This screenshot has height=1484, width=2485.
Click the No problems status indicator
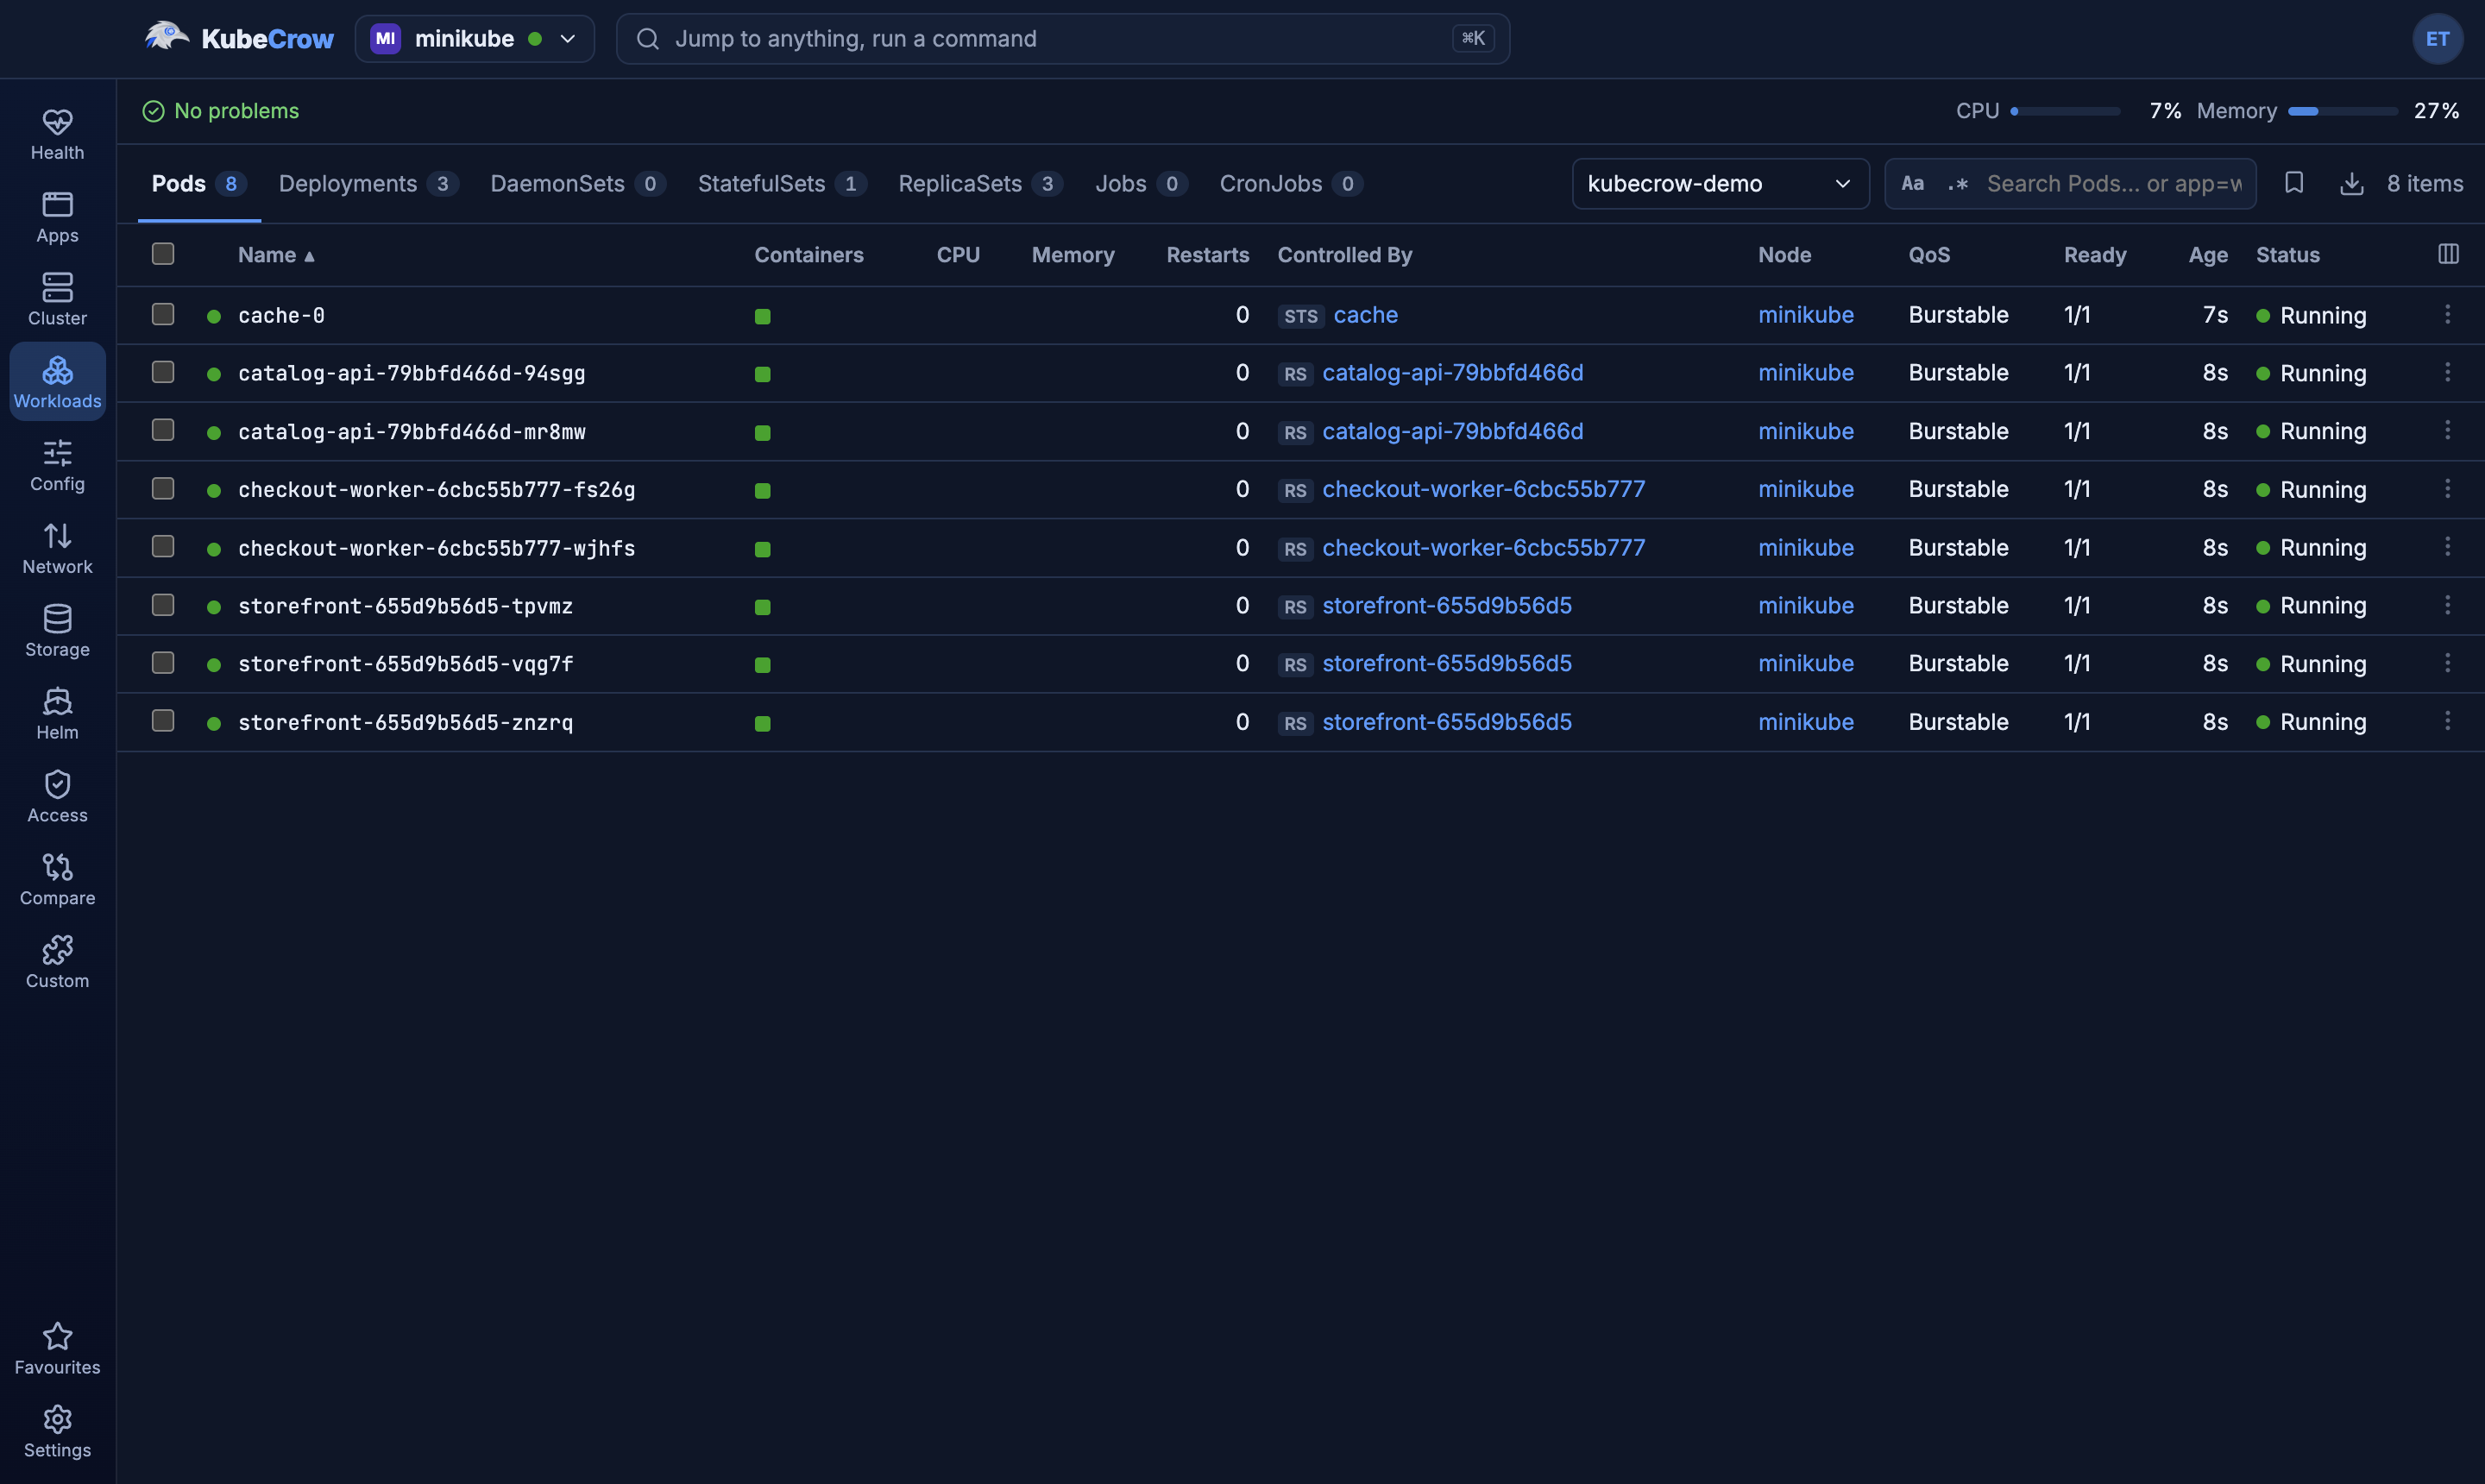point(221,111)
